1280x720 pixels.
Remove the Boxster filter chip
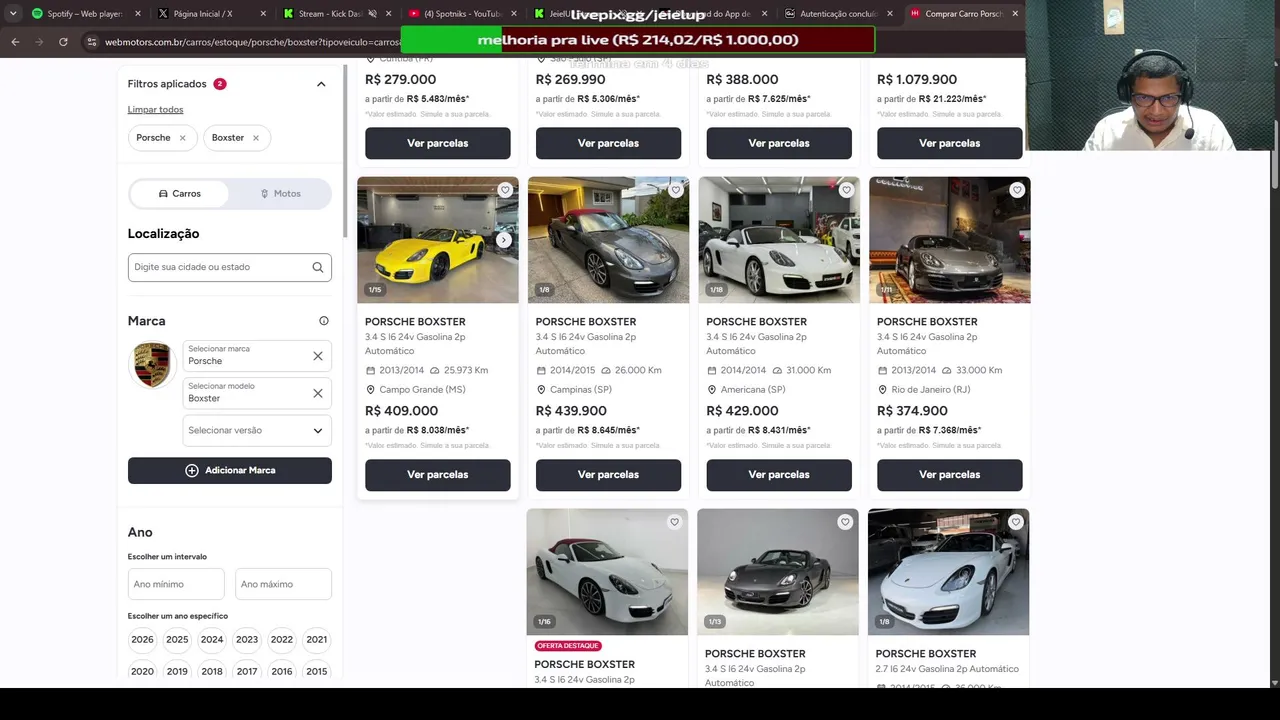(x=256, y=138)
